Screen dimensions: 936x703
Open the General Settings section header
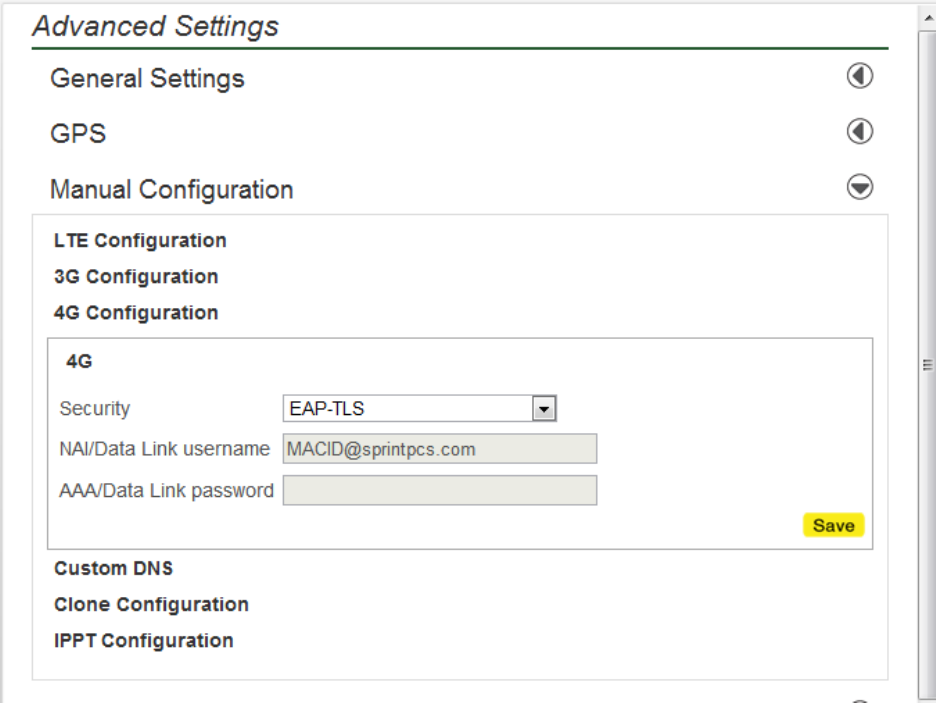147,78
